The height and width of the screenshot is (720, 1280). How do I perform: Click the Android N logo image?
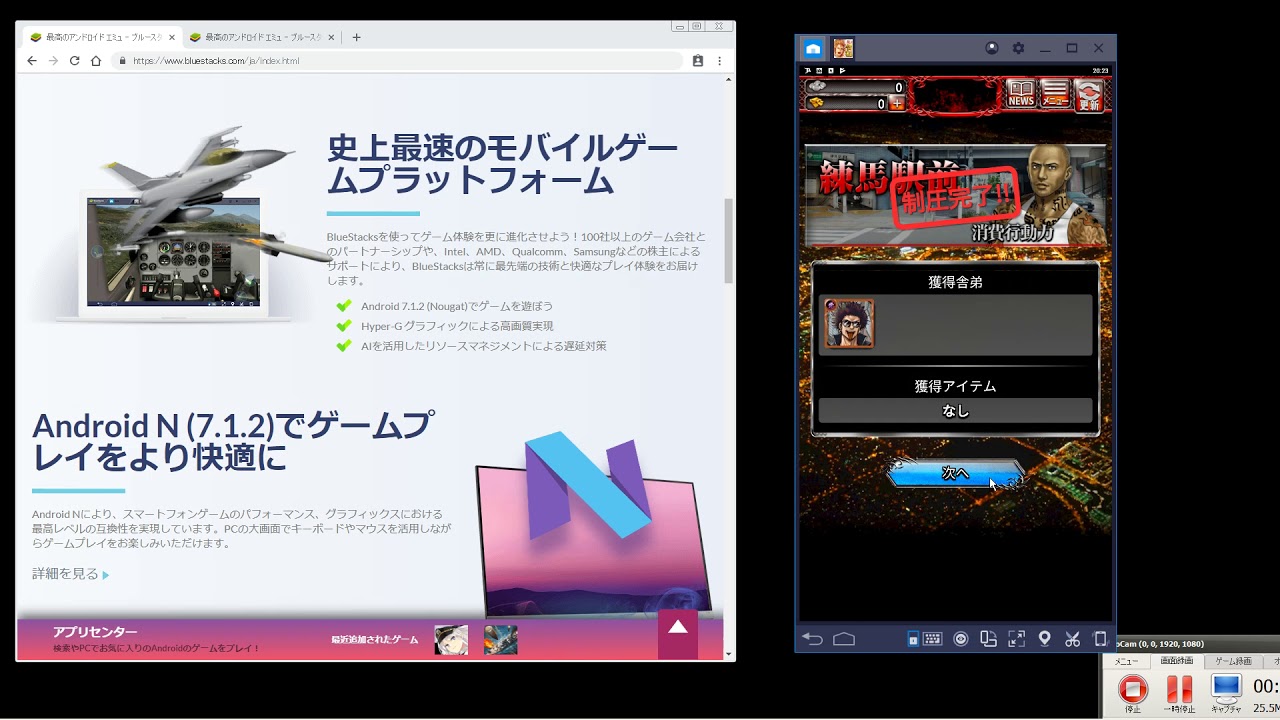pyautogui.click(x=595, y=525)
